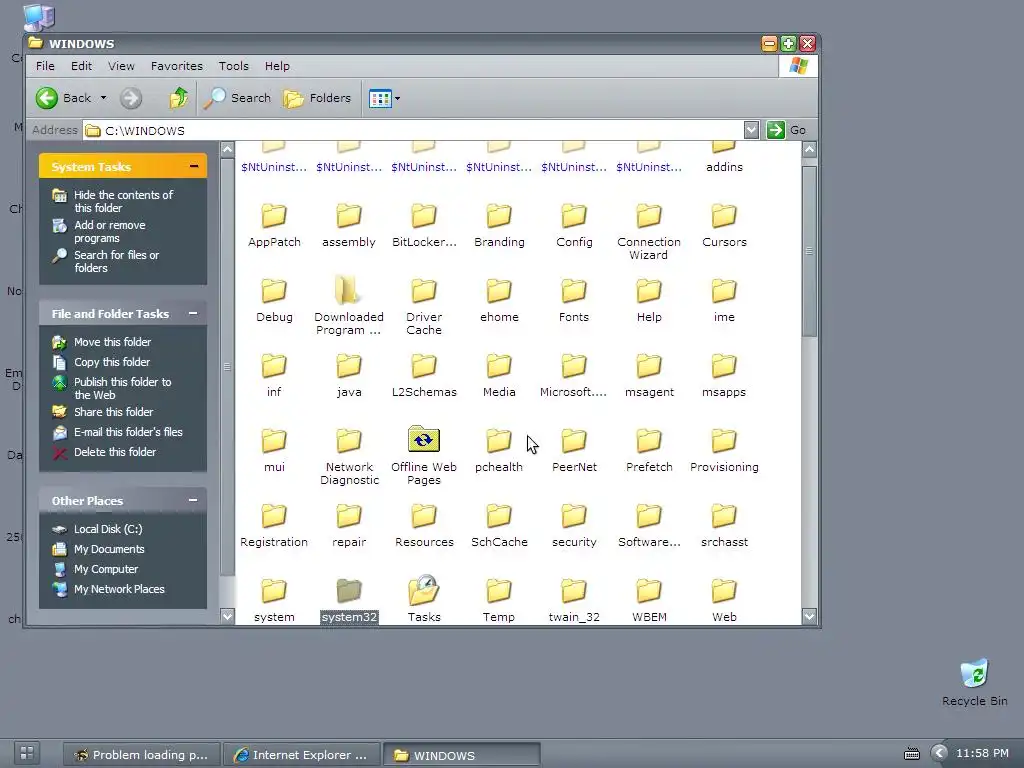This screenshot has width=1024, height=768.
Task: Select the Temp folder icon
Action: coord(498,591)
